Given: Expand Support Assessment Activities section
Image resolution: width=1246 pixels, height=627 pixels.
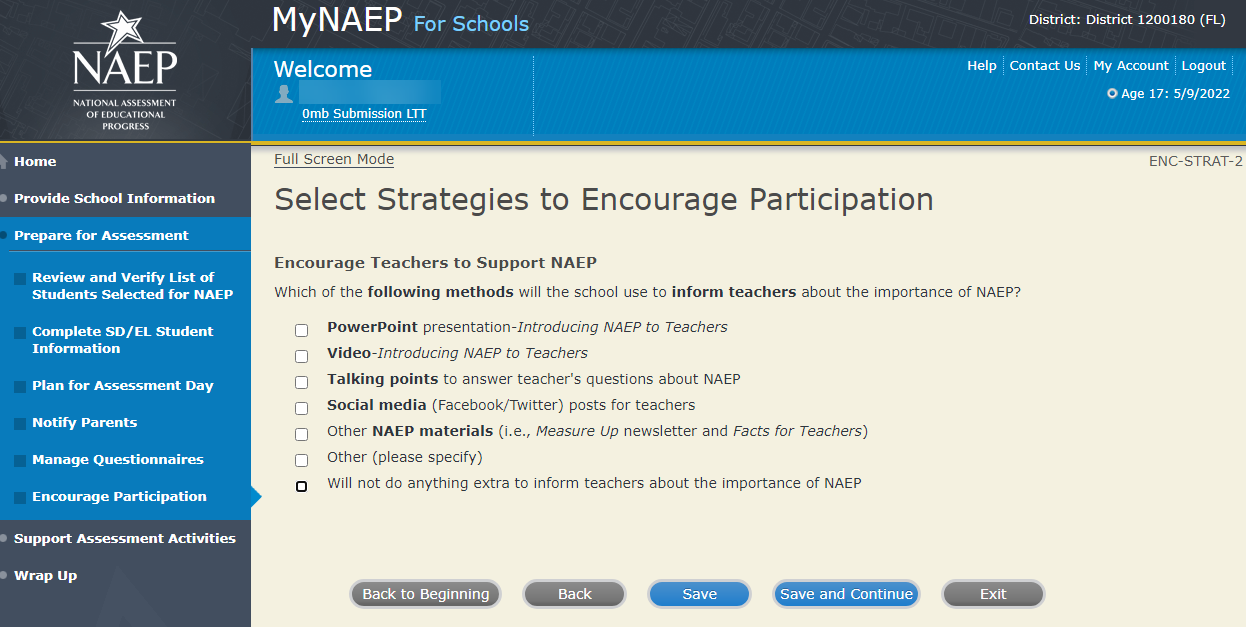Looking at the screenshot, I should point(124,538).
